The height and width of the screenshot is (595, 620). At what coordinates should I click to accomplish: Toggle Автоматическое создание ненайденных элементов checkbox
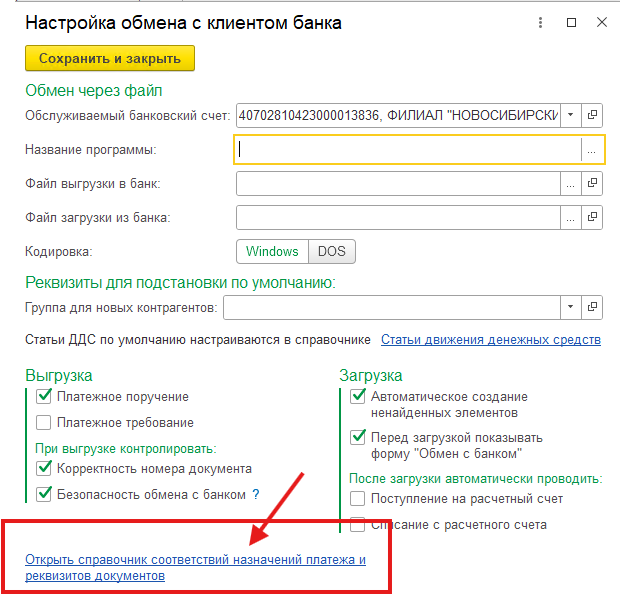pos(357,396)
